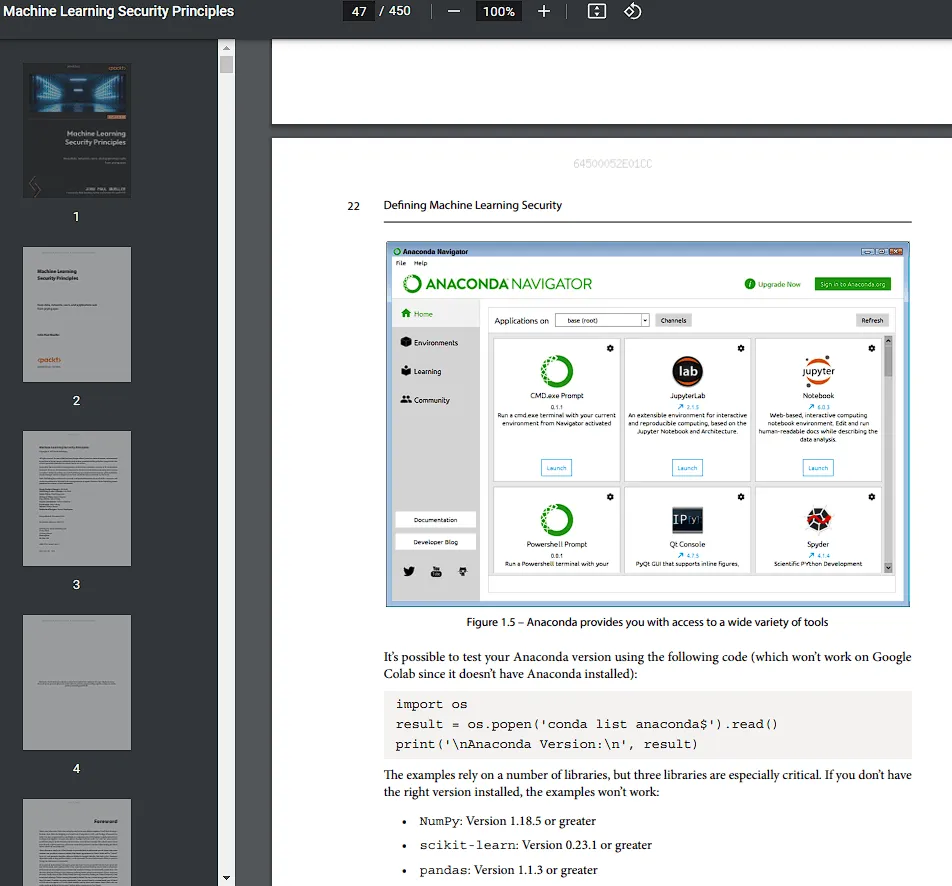The image size is (952, 886).
Task: Click the Qt Console IPython icon
Action: pyautogui.click(x=687, y=520)
